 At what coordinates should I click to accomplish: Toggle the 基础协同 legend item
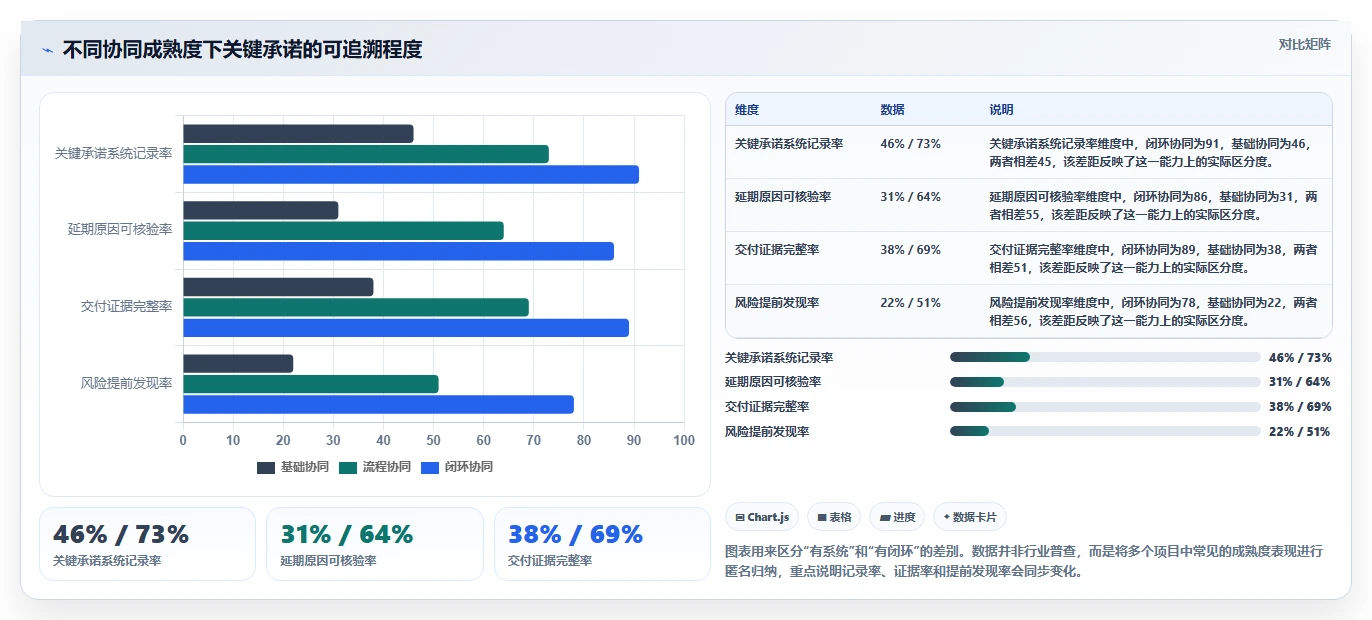tap(293, 467)
